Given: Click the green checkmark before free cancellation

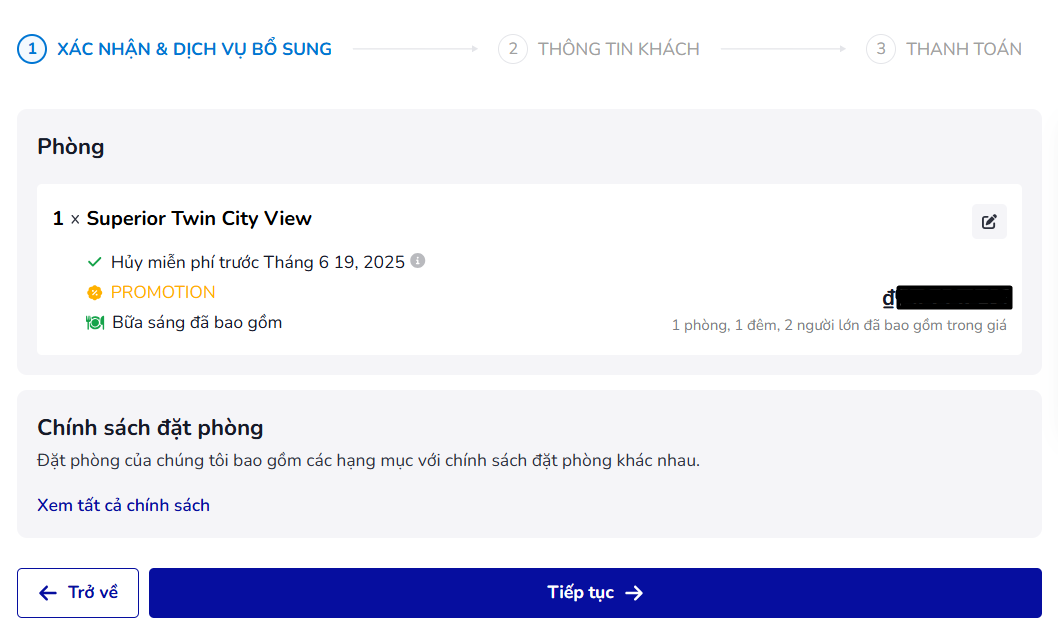Looking at the screenshot, I should [95, 262].
